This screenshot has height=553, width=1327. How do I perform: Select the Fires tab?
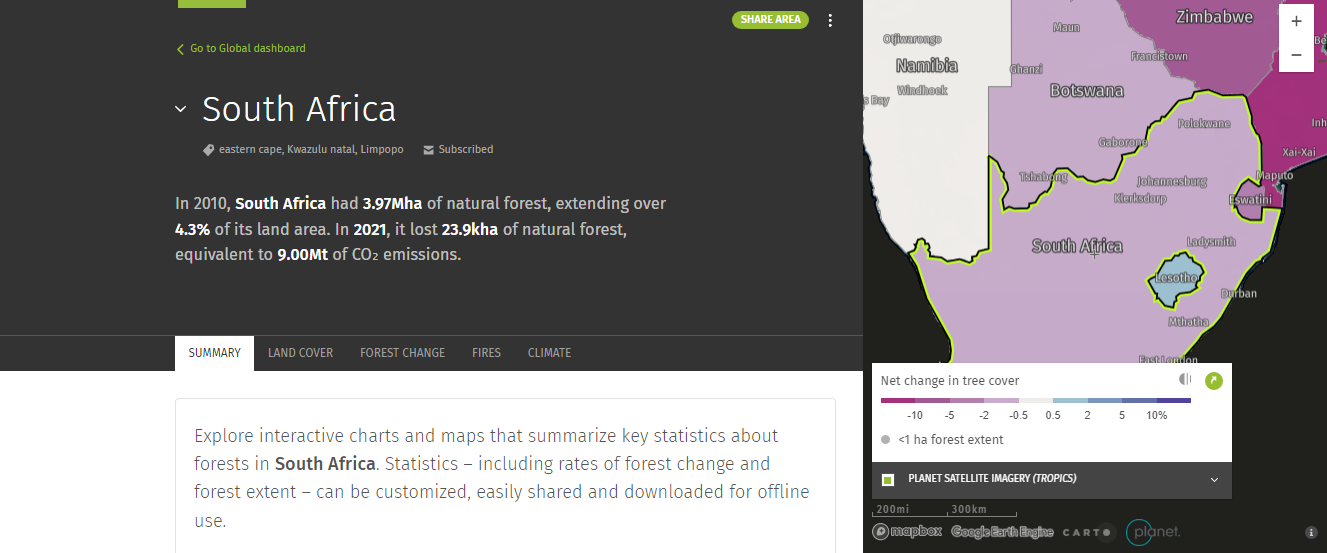pos(486,353)
